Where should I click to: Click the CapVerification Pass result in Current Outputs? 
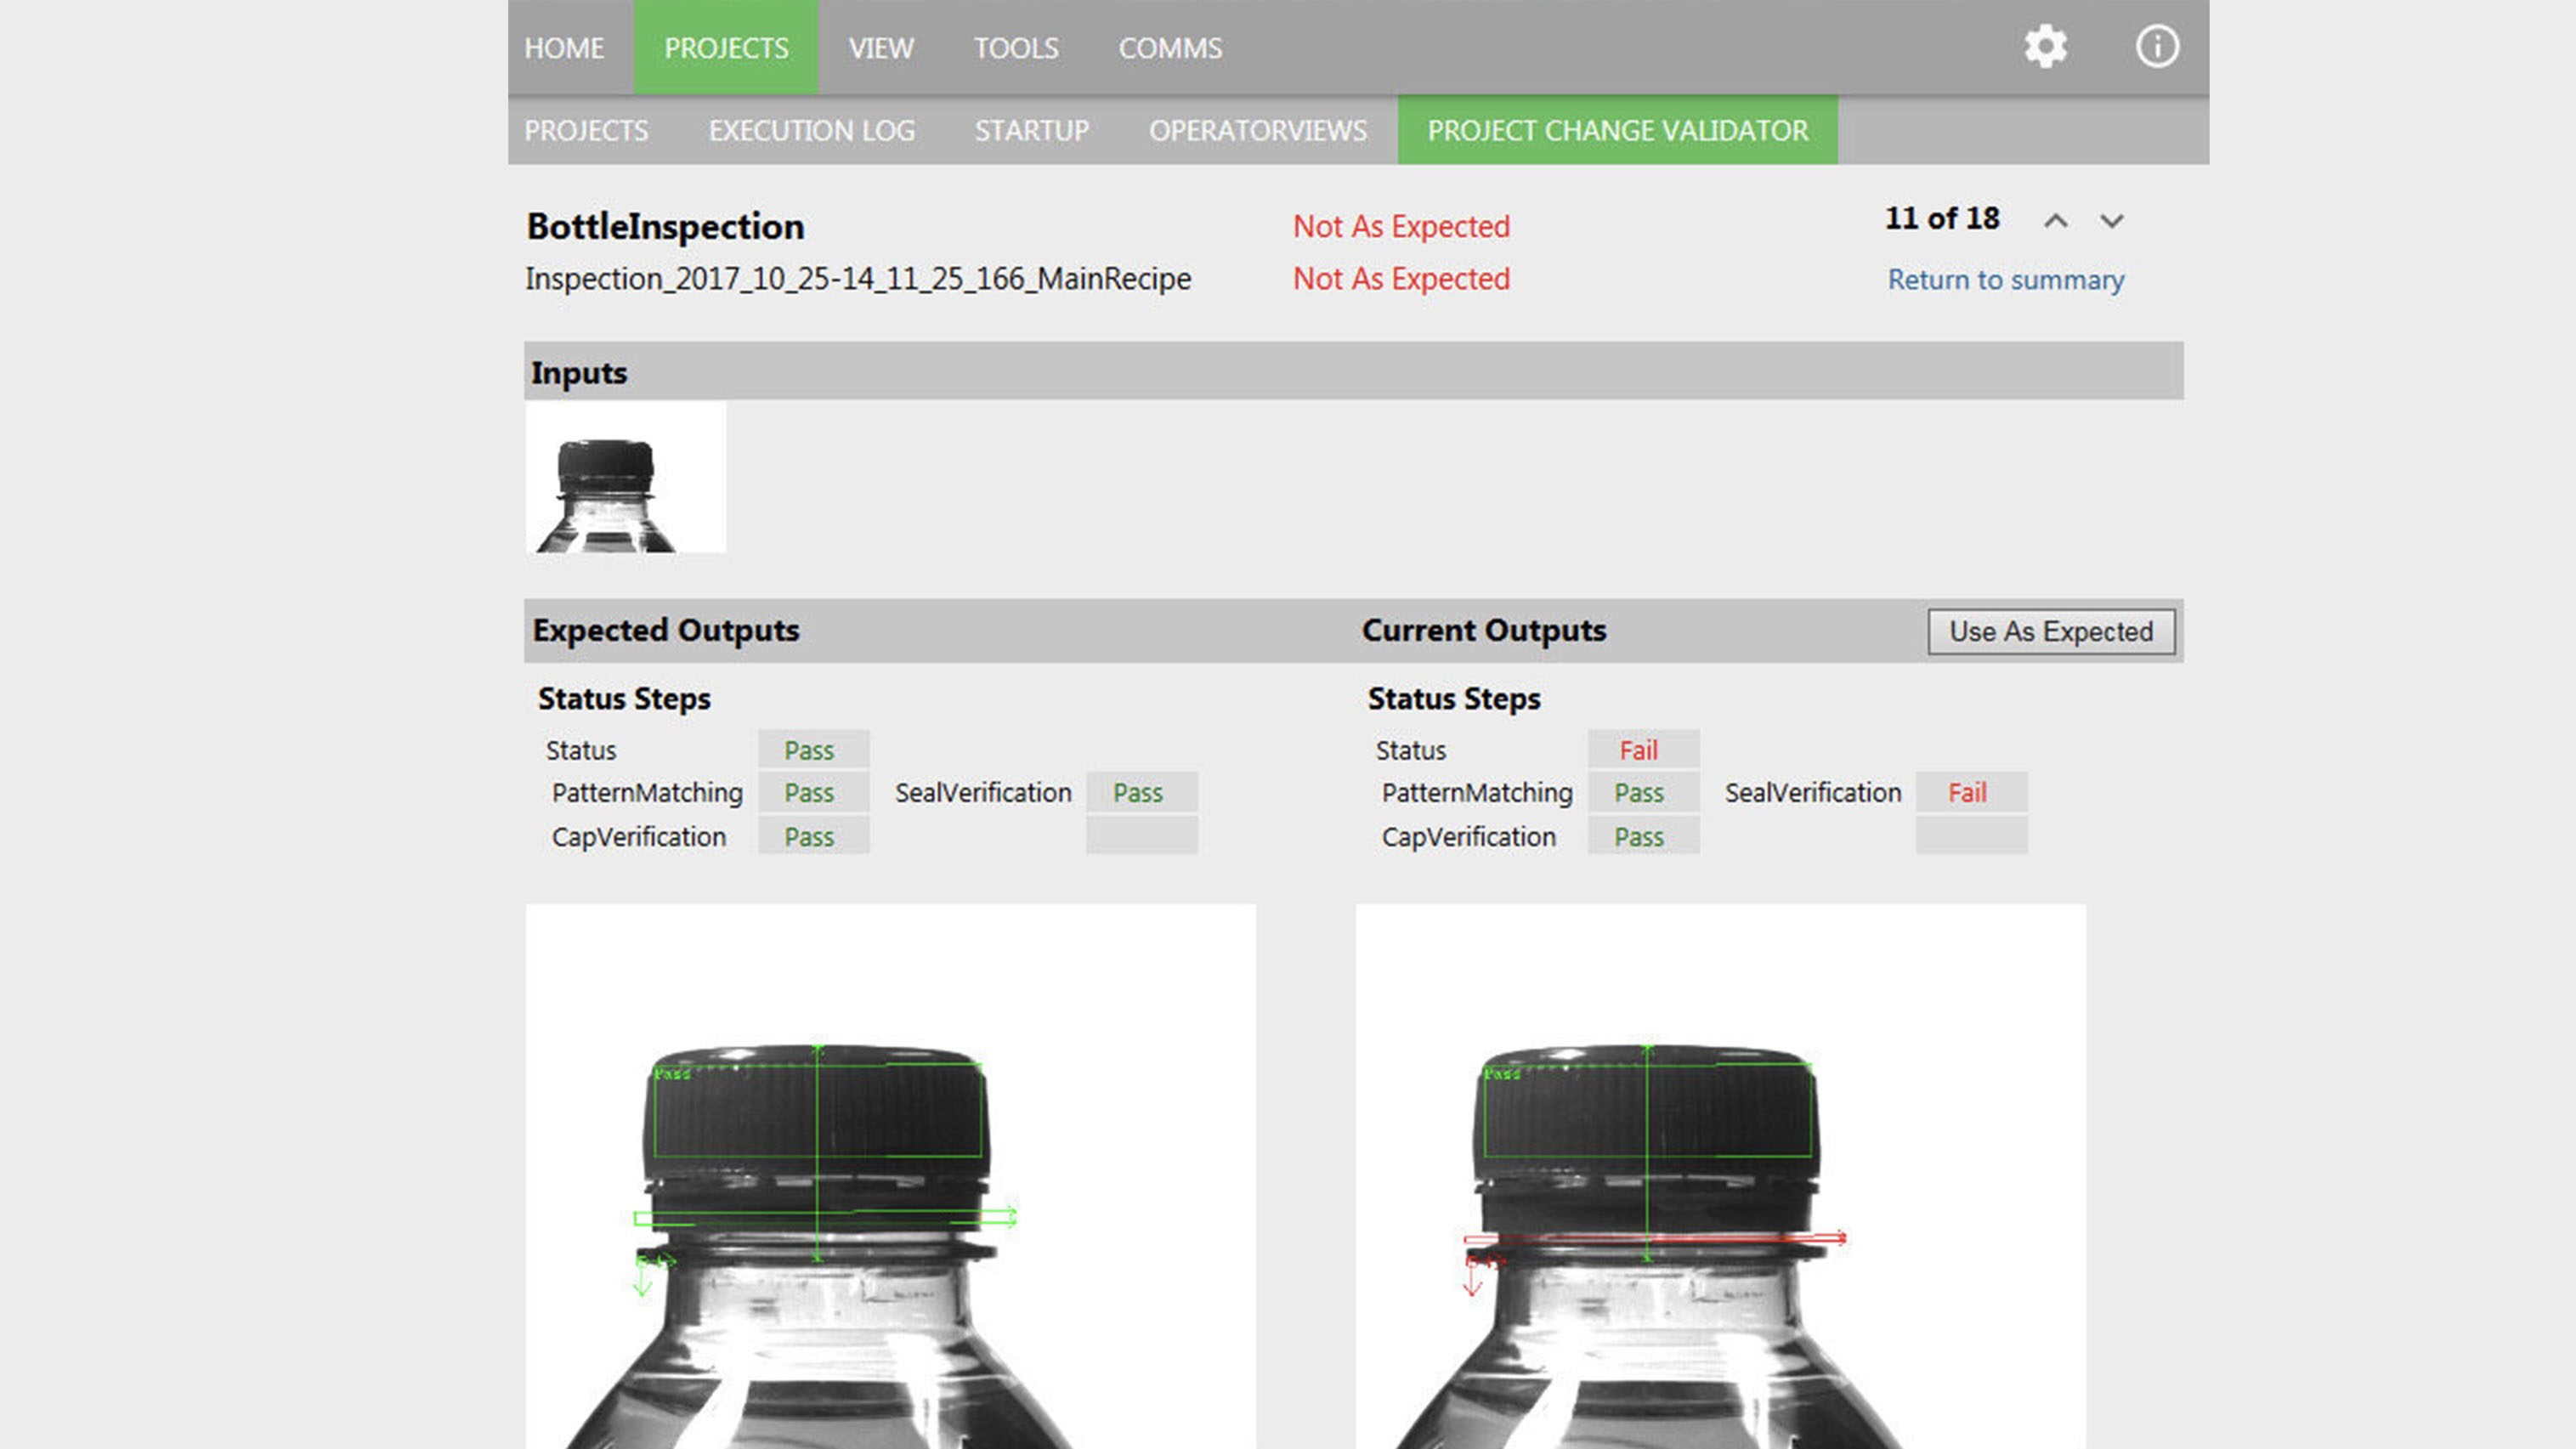(x=1641, y=837)
